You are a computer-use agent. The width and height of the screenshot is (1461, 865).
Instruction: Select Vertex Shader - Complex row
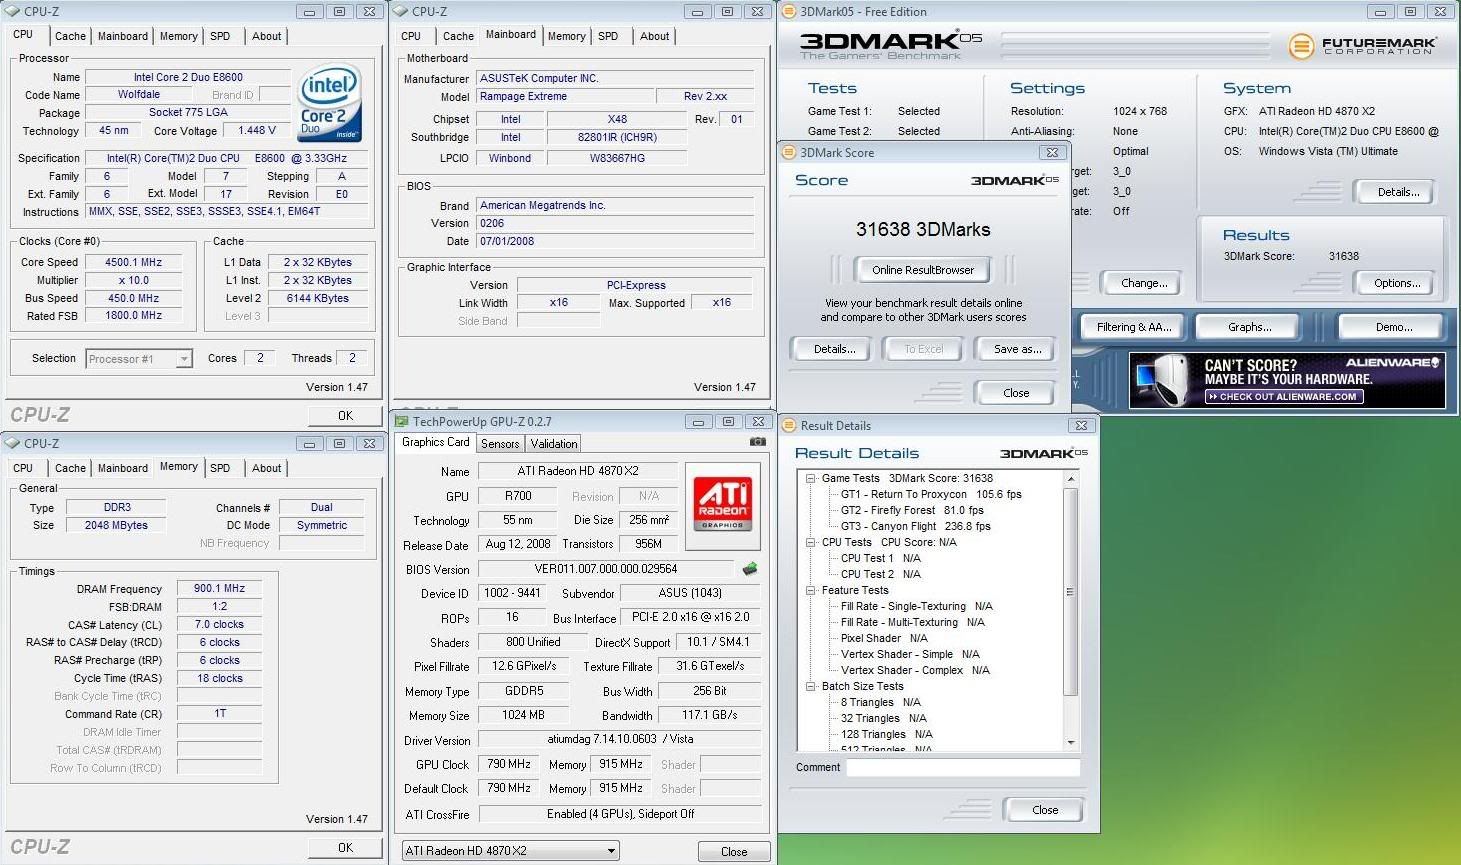point(915,670)
